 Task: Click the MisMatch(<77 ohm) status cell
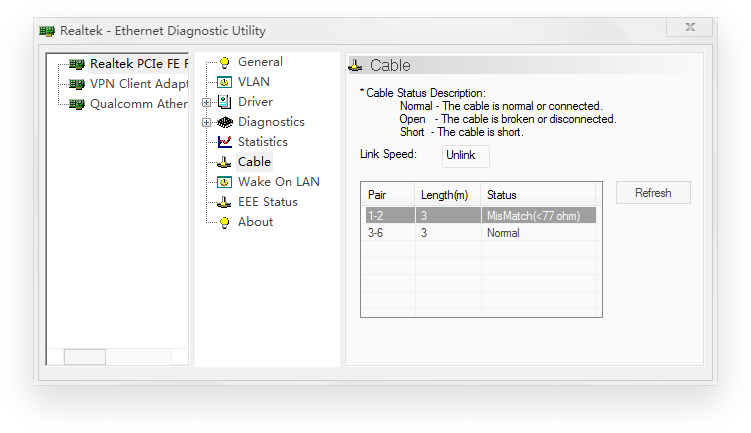tap(538, 216)
